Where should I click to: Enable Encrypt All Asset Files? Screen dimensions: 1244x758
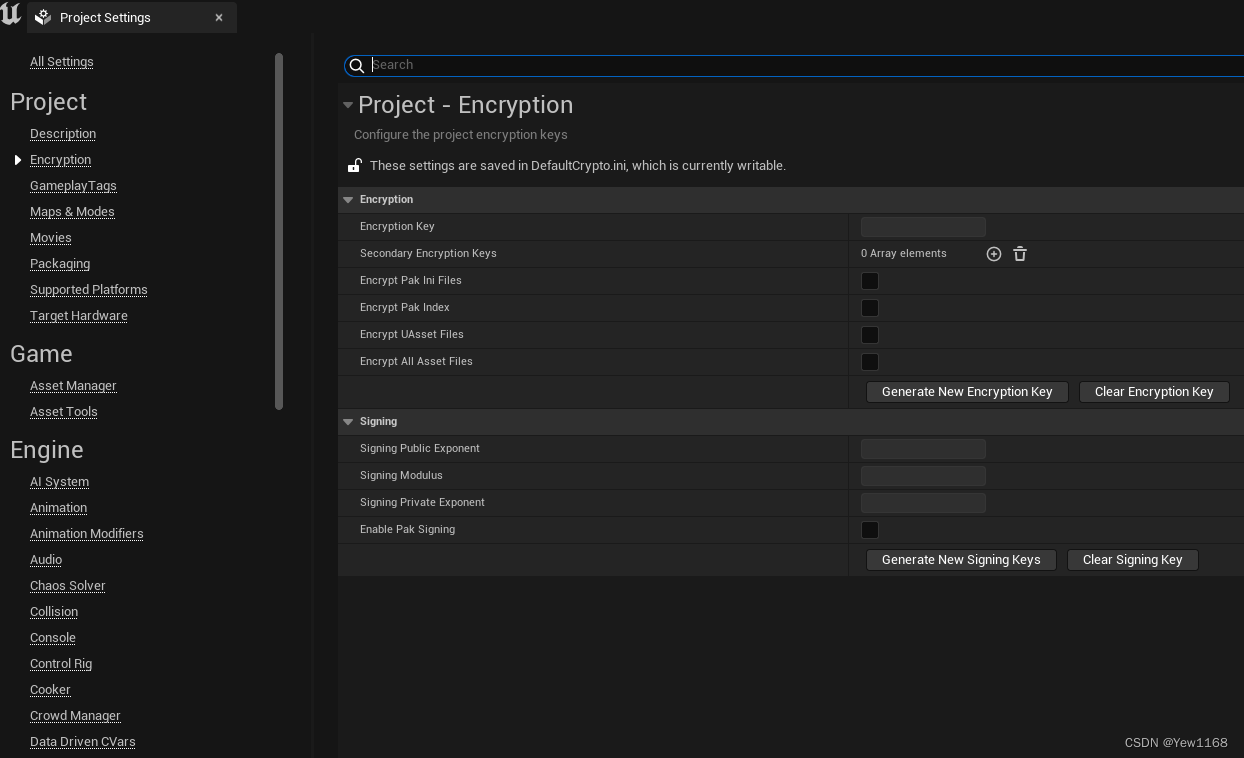click(x=870, y=362)
